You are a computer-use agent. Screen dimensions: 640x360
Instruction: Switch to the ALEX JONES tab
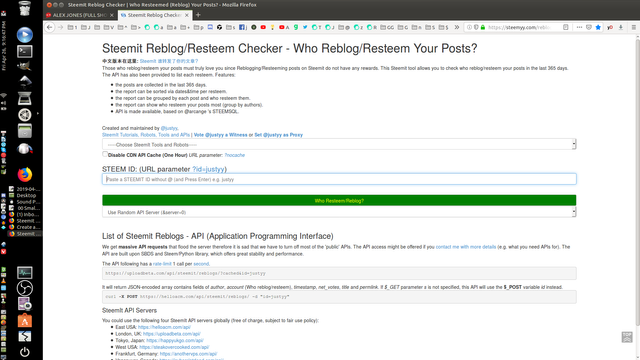pos(80,15)
